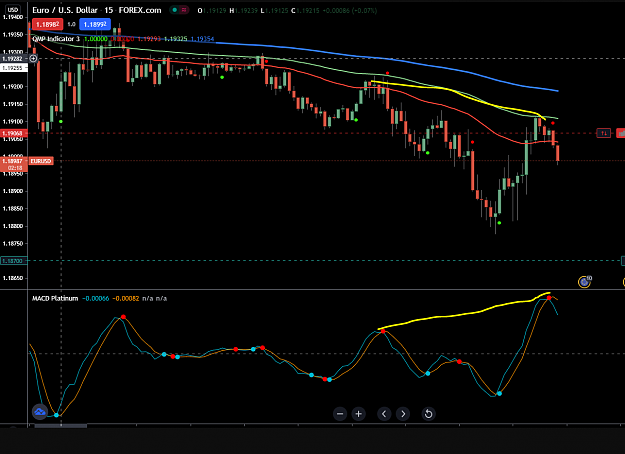625x454 pixels.
Task: Click the closing price value C 1.19215
Action: [305, 10]
